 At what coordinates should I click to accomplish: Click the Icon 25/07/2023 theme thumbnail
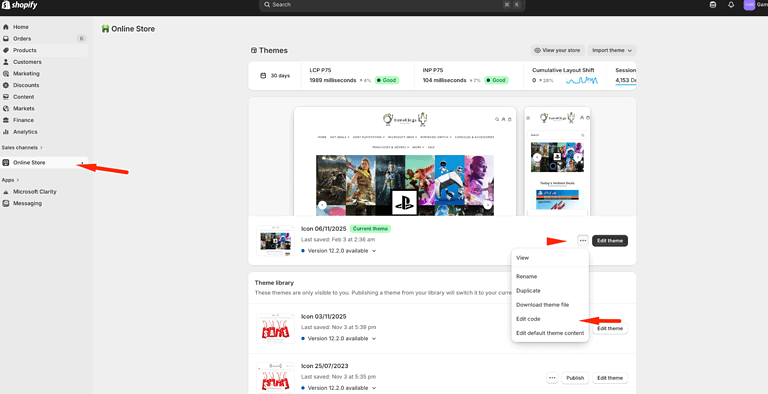(275, 378)
